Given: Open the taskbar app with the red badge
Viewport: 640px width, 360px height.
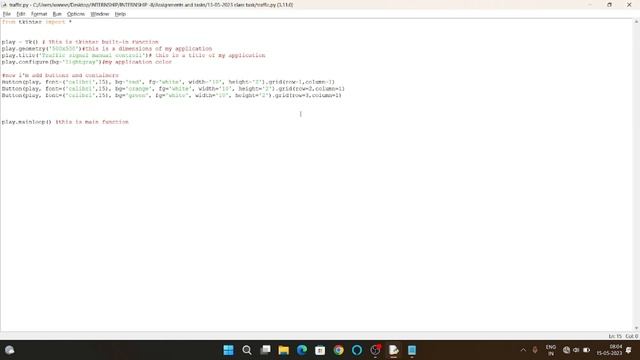Looking at the screenshot, I should coord(375,350).
